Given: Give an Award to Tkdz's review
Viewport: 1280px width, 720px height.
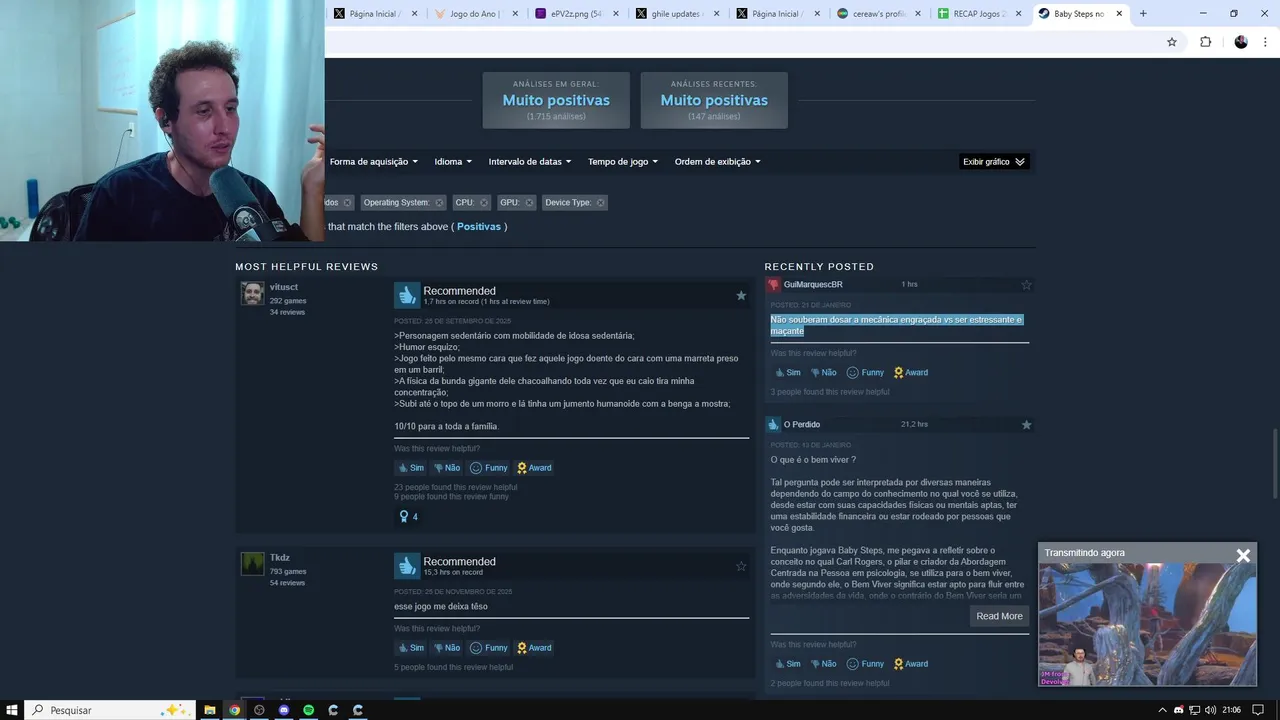Looking at the screenshot, I should click(x=534, y=648).
